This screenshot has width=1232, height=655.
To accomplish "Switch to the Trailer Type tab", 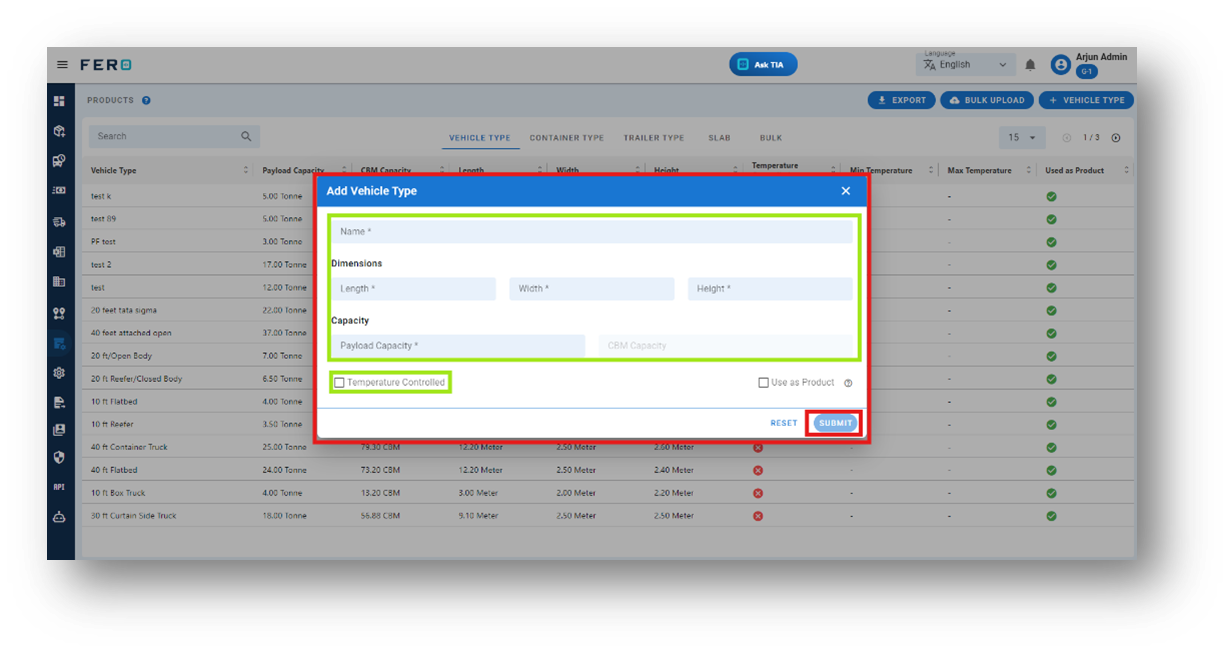I will [x=654, y=138].
